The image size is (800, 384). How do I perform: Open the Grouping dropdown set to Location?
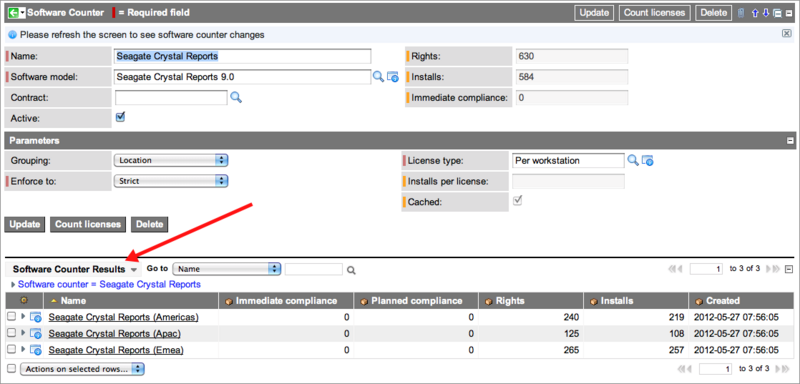pyautogui.click(x=170, y=160)
